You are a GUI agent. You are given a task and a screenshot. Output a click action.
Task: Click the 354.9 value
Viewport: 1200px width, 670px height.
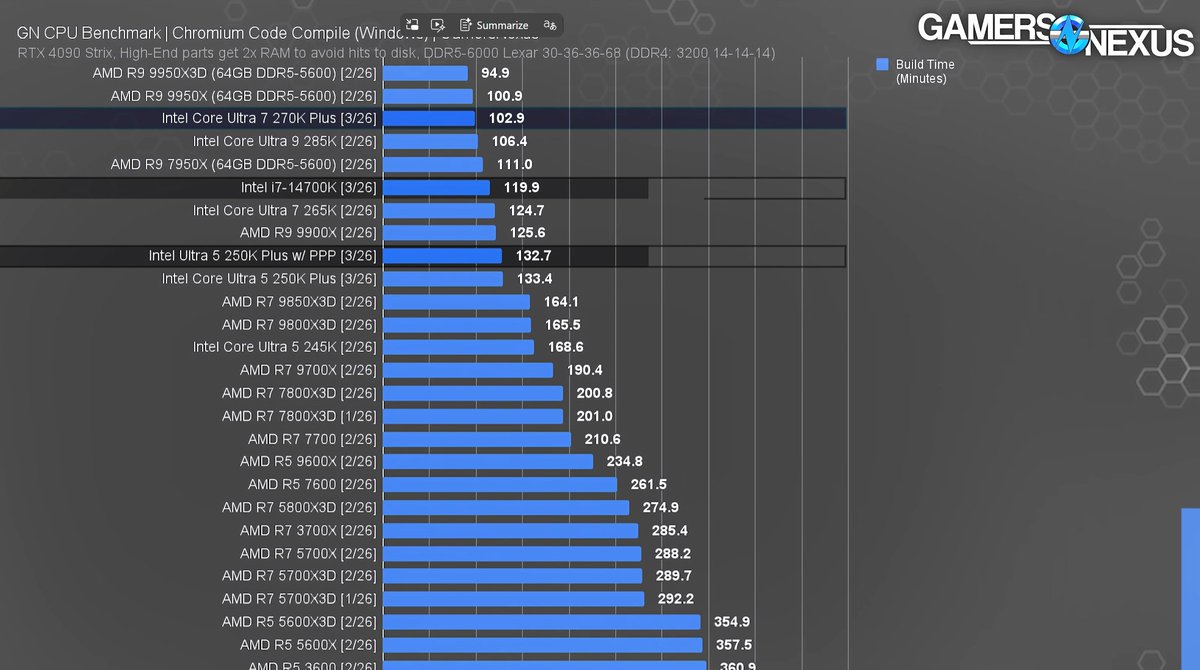click(732, 622)
